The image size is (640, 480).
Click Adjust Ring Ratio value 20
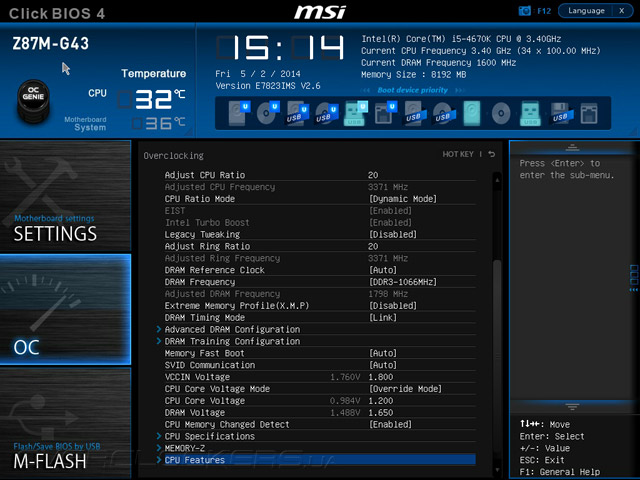373,247
